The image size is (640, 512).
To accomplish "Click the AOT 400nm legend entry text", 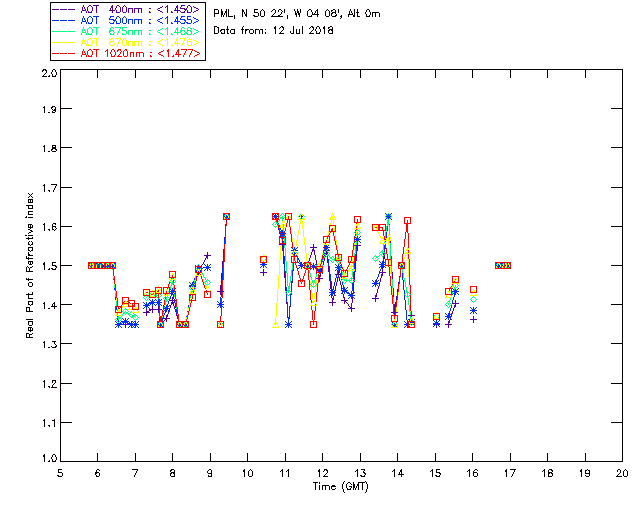I will 140,9.
